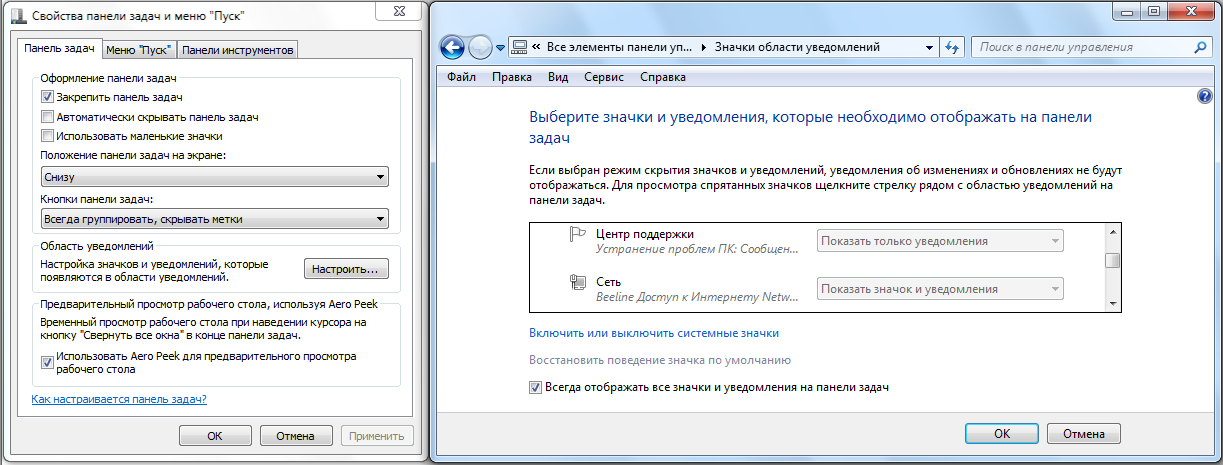Open the "Сервис" menu
1223x465 pixels.
(604, 77)
